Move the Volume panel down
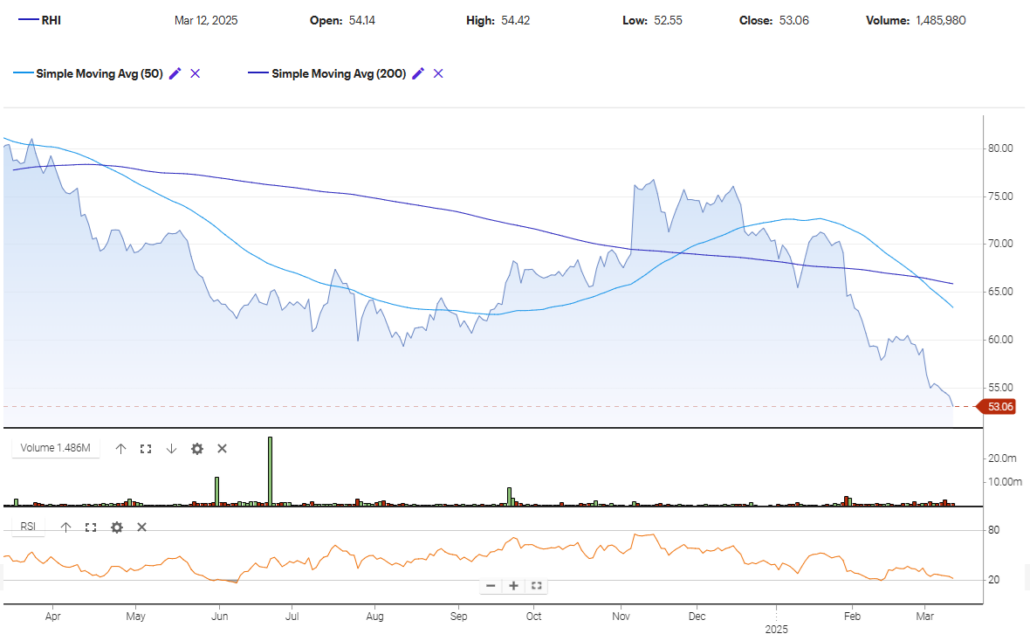The width and height of the screenshot is (1030, 634). pos(171,449)
